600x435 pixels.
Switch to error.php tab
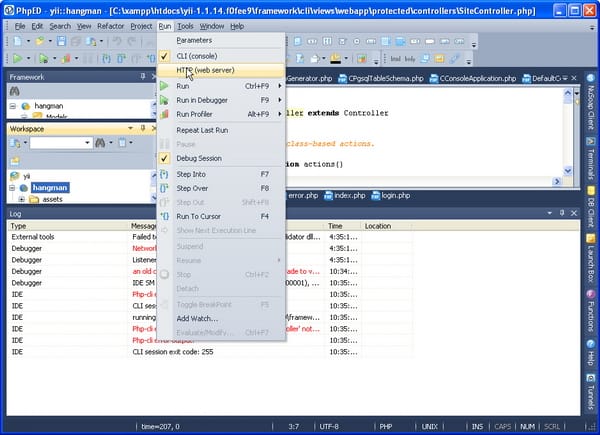302,196
